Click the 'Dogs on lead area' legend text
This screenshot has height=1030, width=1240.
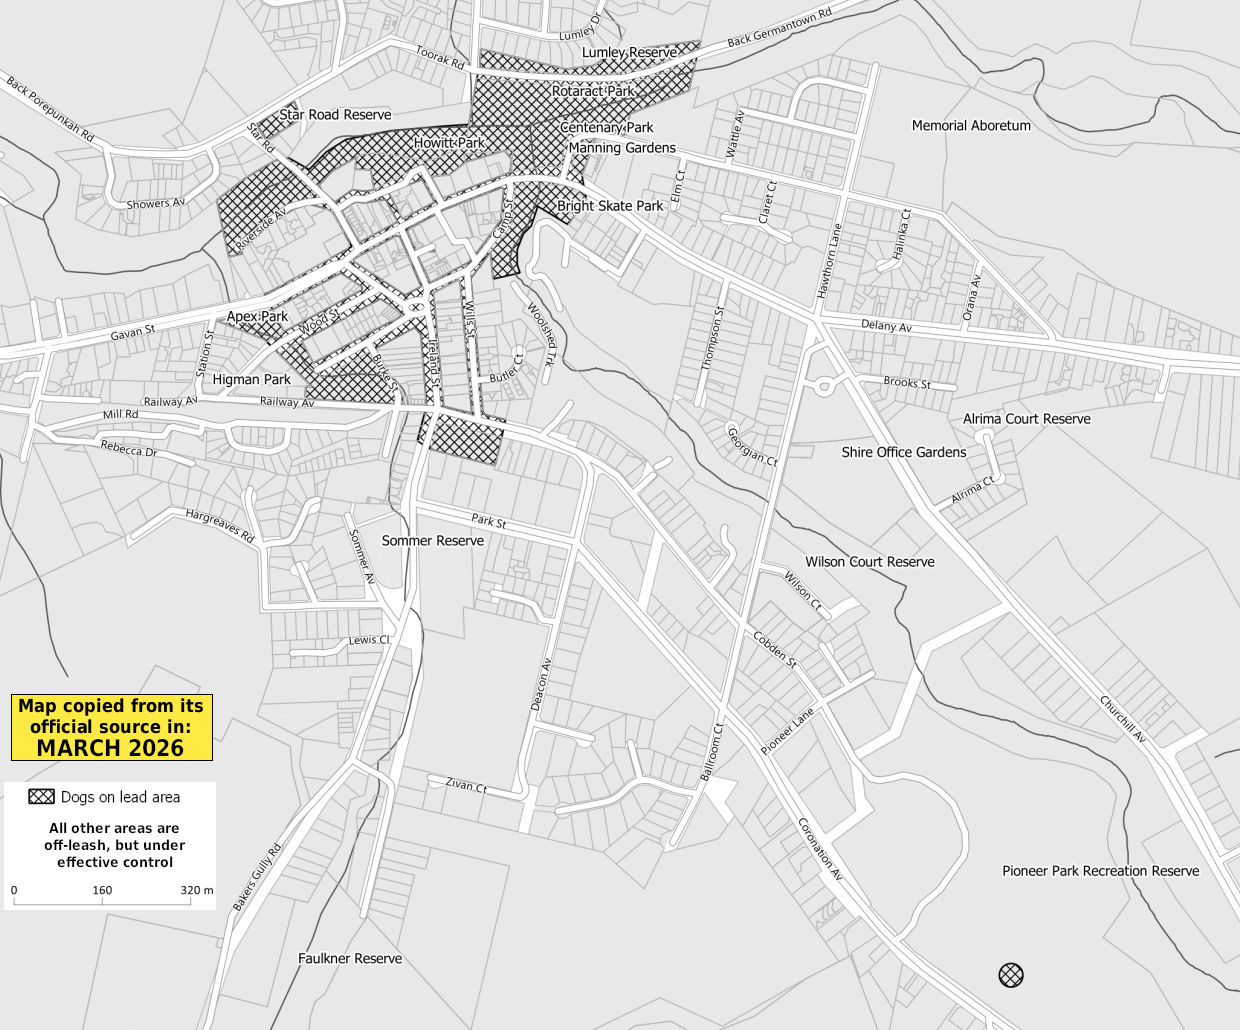(x=120, y=797)
